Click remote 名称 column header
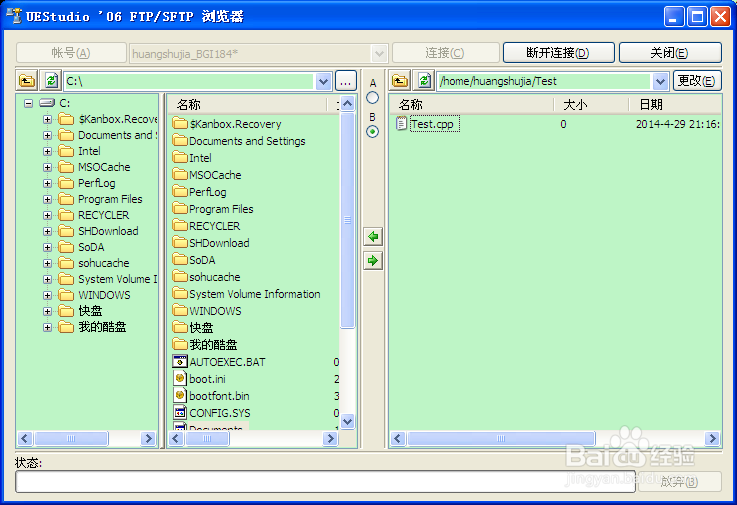737x505 pixels. click(x=471, y=104)
